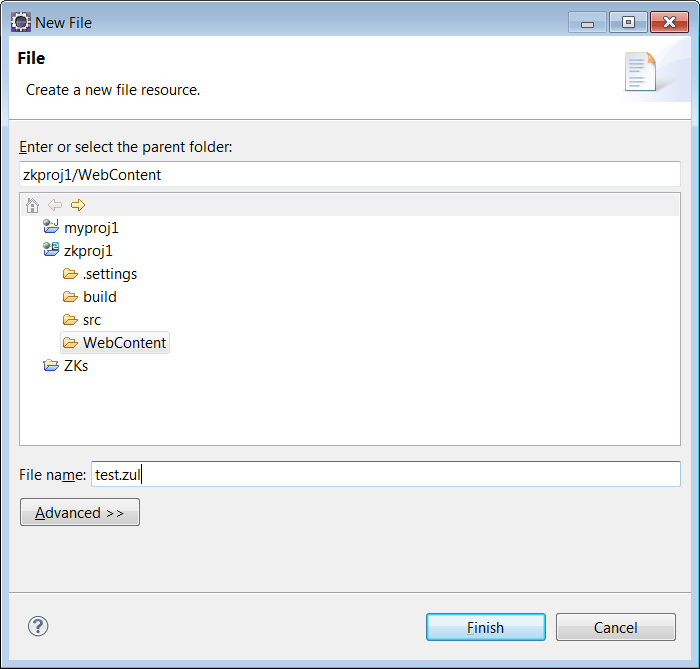Image resolution: width=700 pixels, height=669 pixels.
Task: Cancel the New File dialog
Action: [x=616, y=627]
